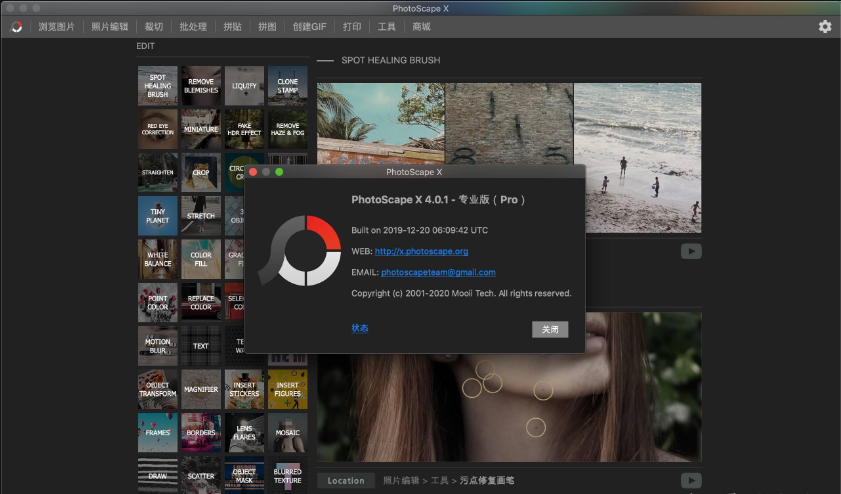The height and width of the screenshot is (494, 841).
Task: Select the Text tool tile
Action: [x=201, y=346]
